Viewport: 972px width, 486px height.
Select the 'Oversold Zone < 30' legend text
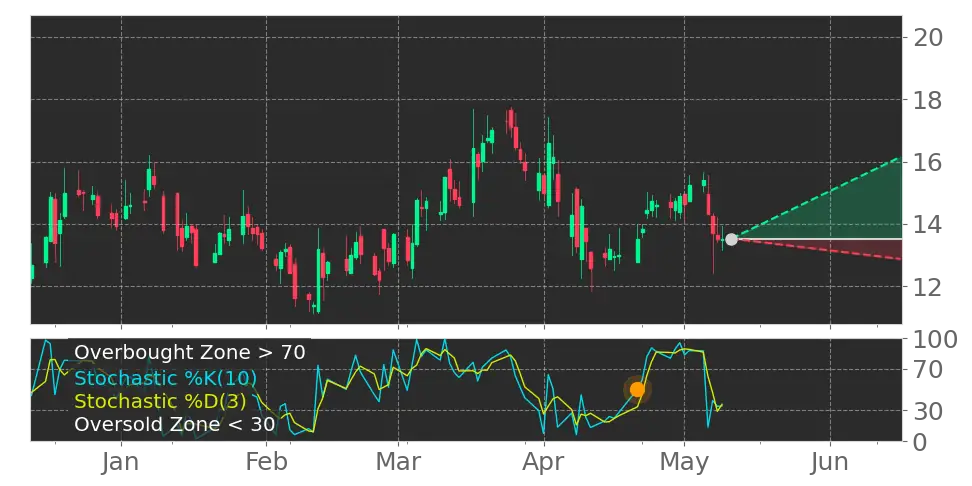point(175,424)
